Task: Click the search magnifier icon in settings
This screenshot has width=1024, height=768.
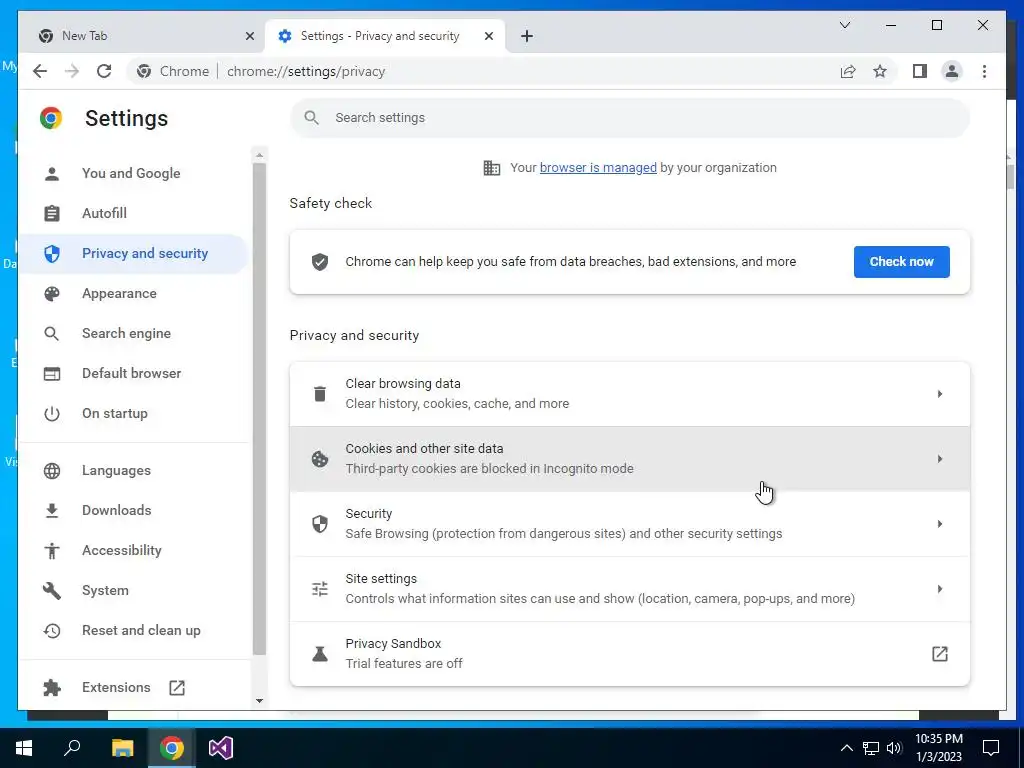Action: 312,118
